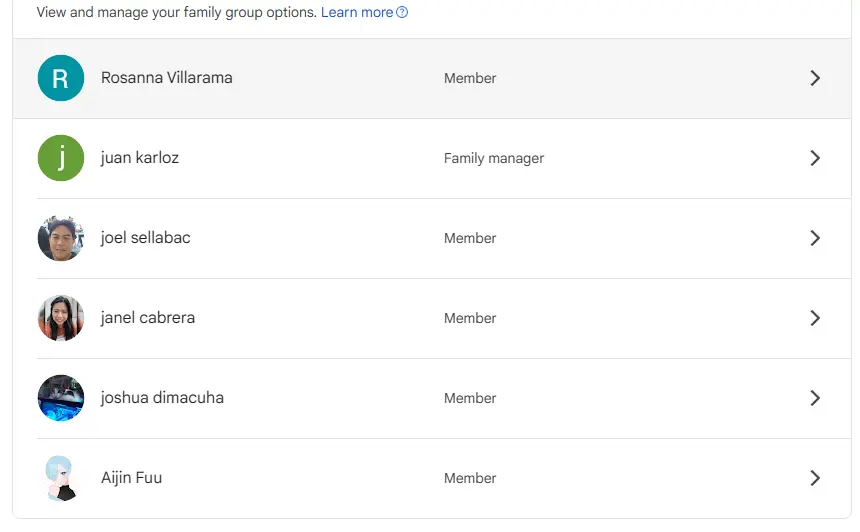Click the Member label for Aijin Fuu
Viewport: 860px width, 532px height.
(470, 478)
